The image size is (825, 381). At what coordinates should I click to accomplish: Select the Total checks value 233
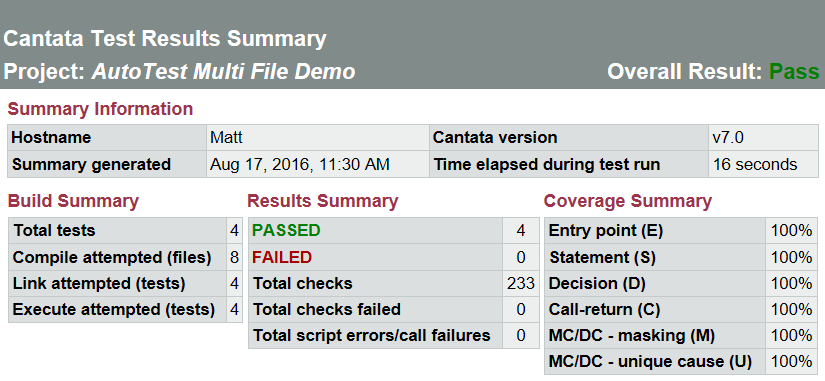[x=520, y=284]
